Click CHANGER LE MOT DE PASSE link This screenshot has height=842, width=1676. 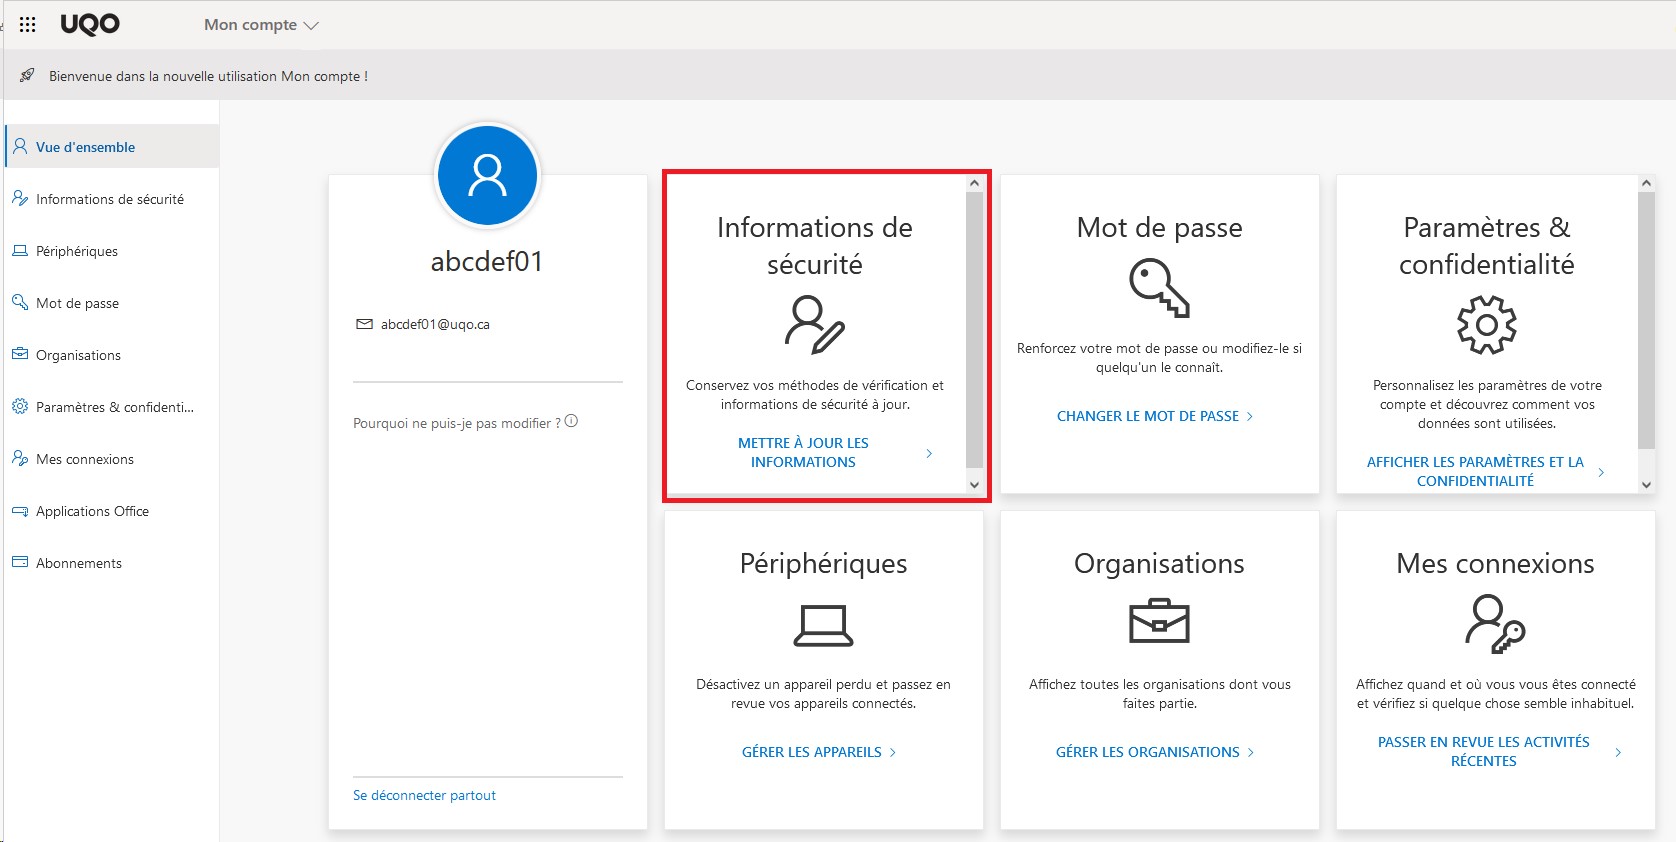tap(1148, 416)
